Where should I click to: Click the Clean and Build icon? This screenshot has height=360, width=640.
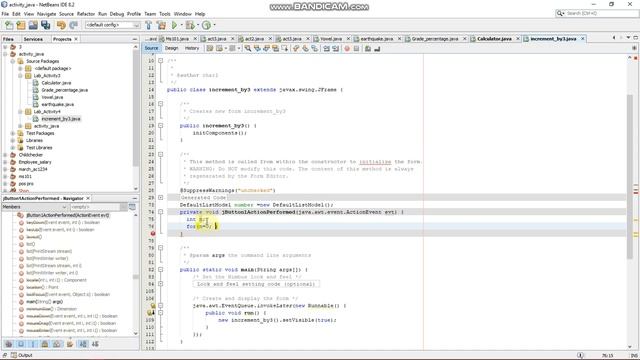pyautogui.click(x=162, y=25)
